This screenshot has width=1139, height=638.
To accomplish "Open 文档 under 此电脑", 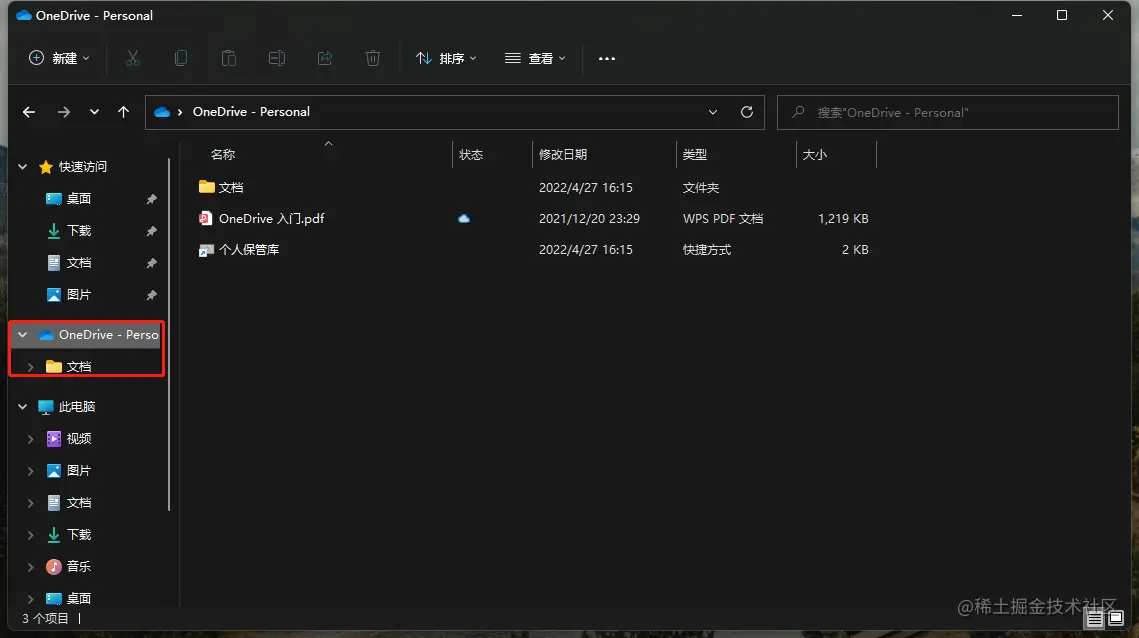I will coord(78,503).
